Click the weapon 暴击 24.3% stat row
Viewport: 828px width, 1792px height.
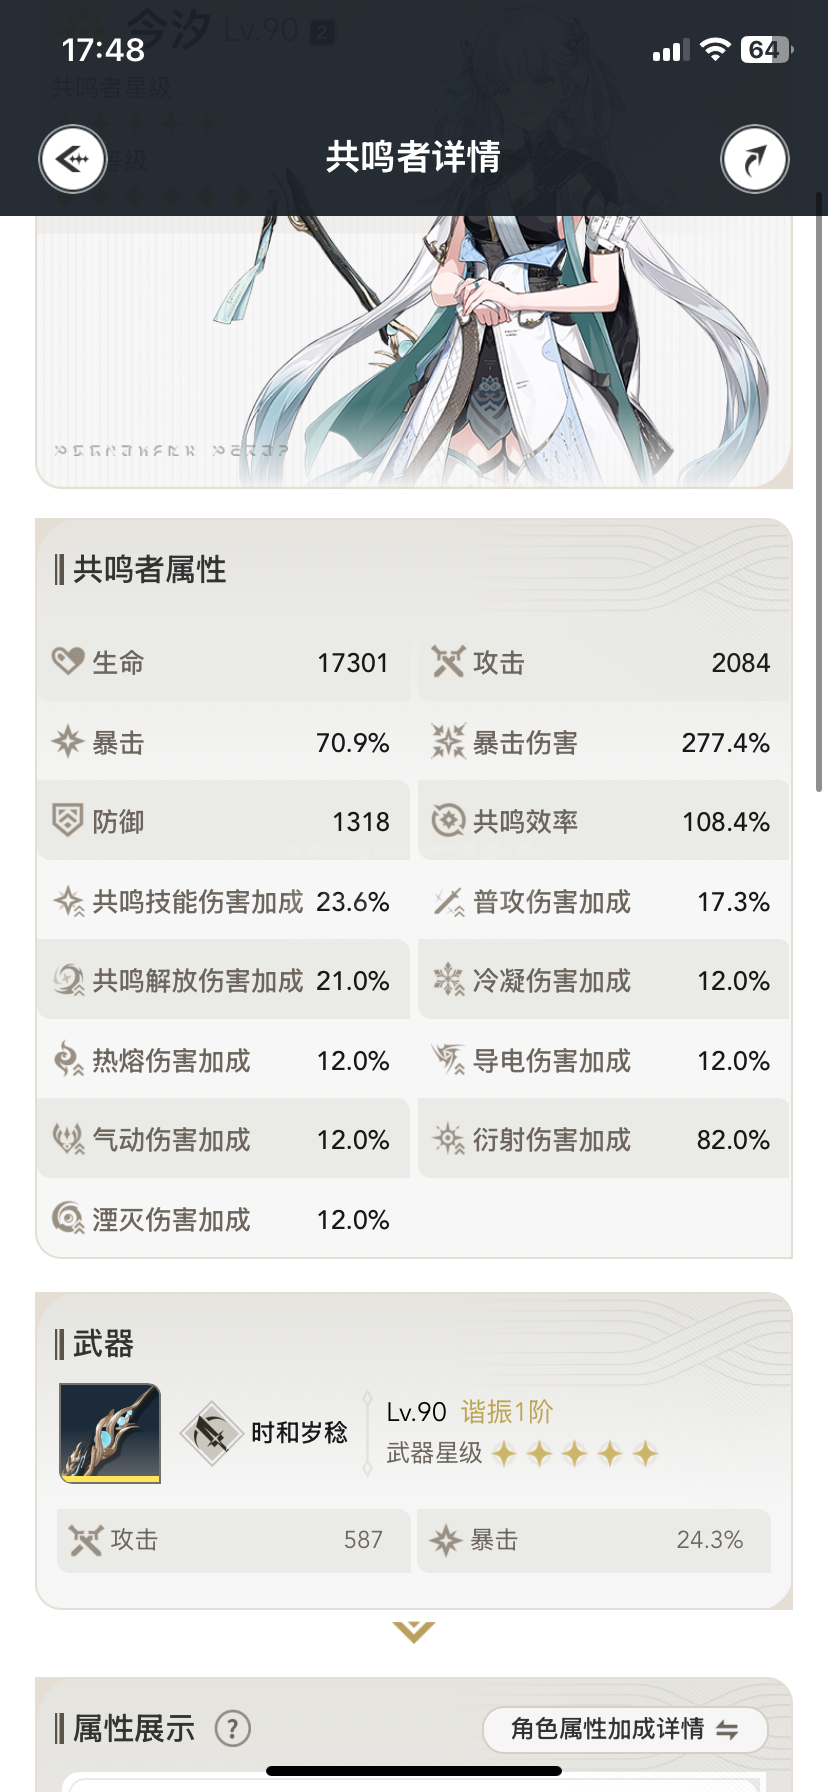(x=594, y=1540)
